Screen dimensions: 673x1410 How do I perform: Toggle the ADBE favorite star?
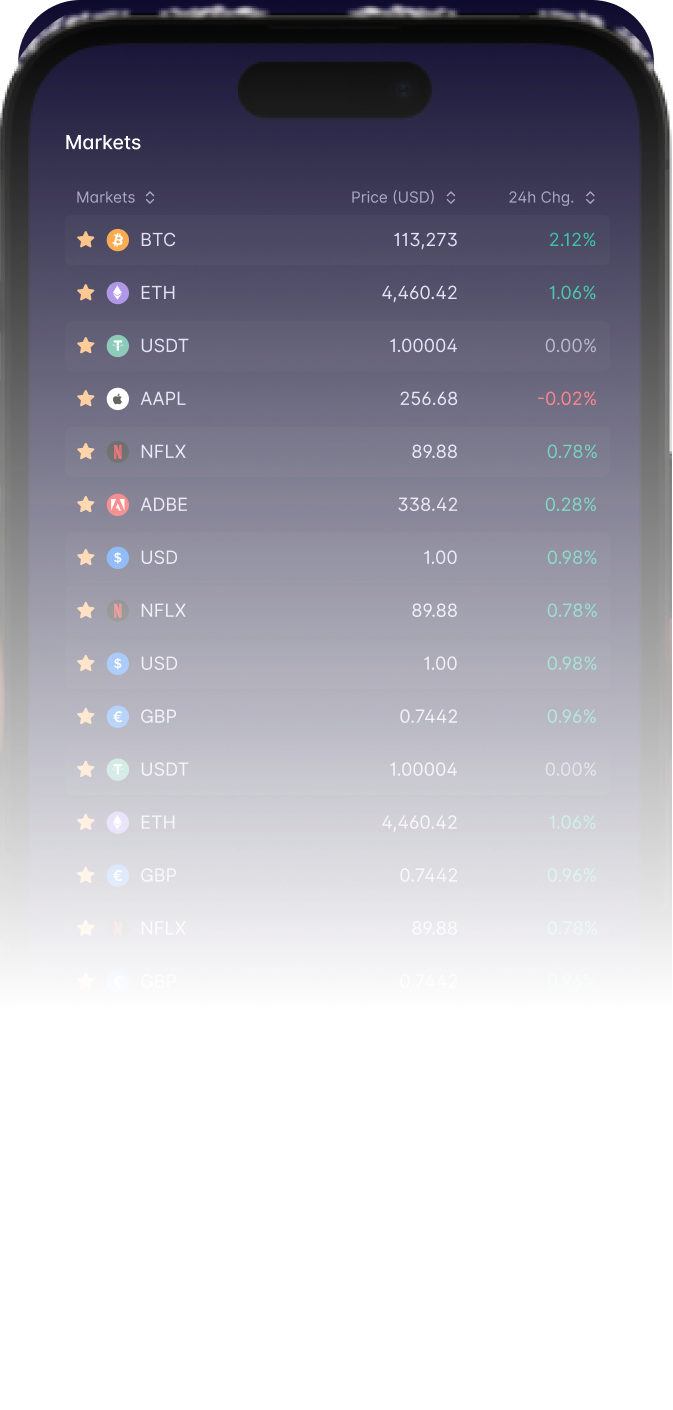[86, 505]
